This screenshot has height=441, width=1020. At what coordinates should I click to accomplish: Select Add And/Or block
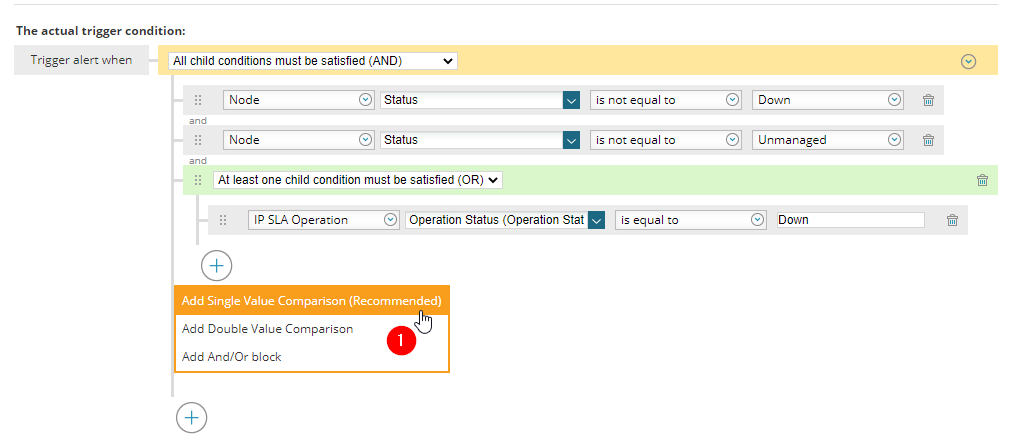[232, 357]
